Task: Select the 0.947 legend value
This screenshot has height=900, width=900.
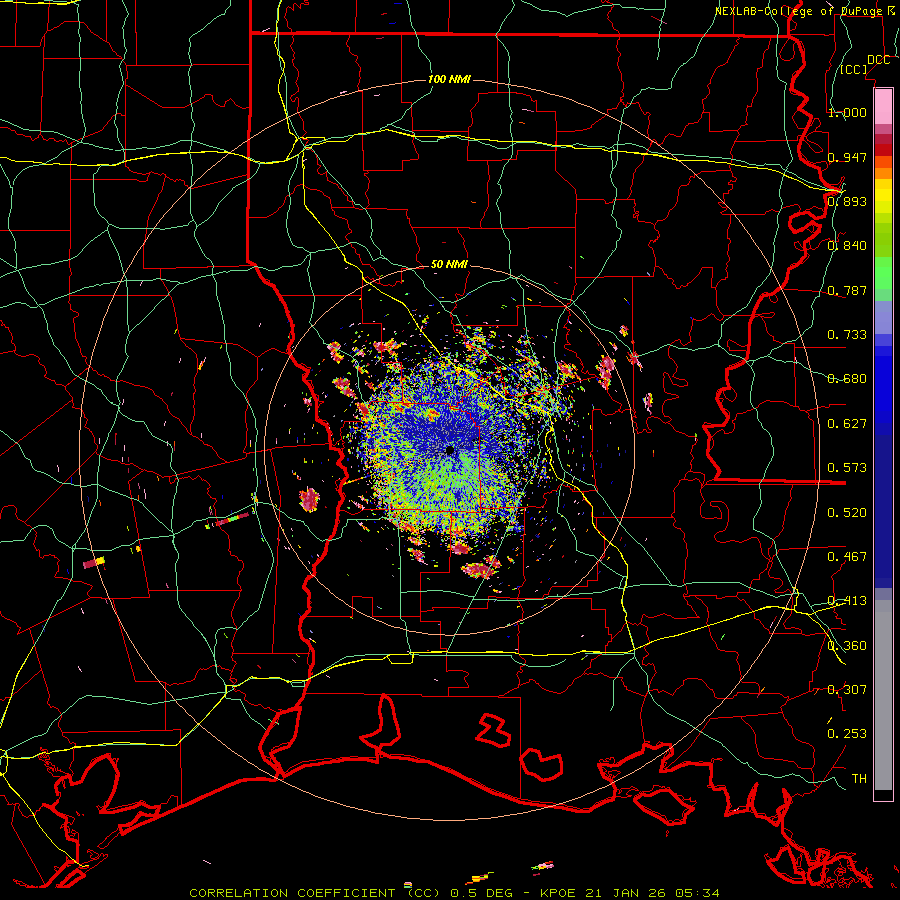Action: click(x=847, y=157)
